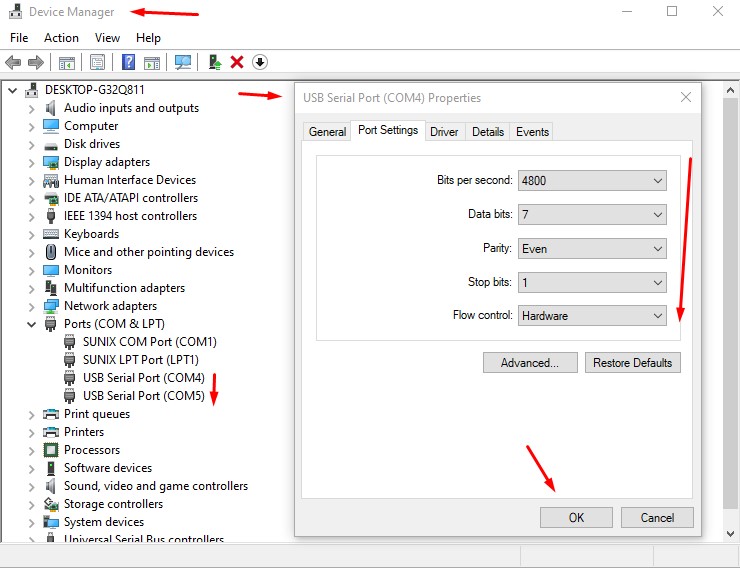Click the Restore Defaults button
Image resolution: width=740 pixels, height=568 pixels.
(x=632, y=363)
